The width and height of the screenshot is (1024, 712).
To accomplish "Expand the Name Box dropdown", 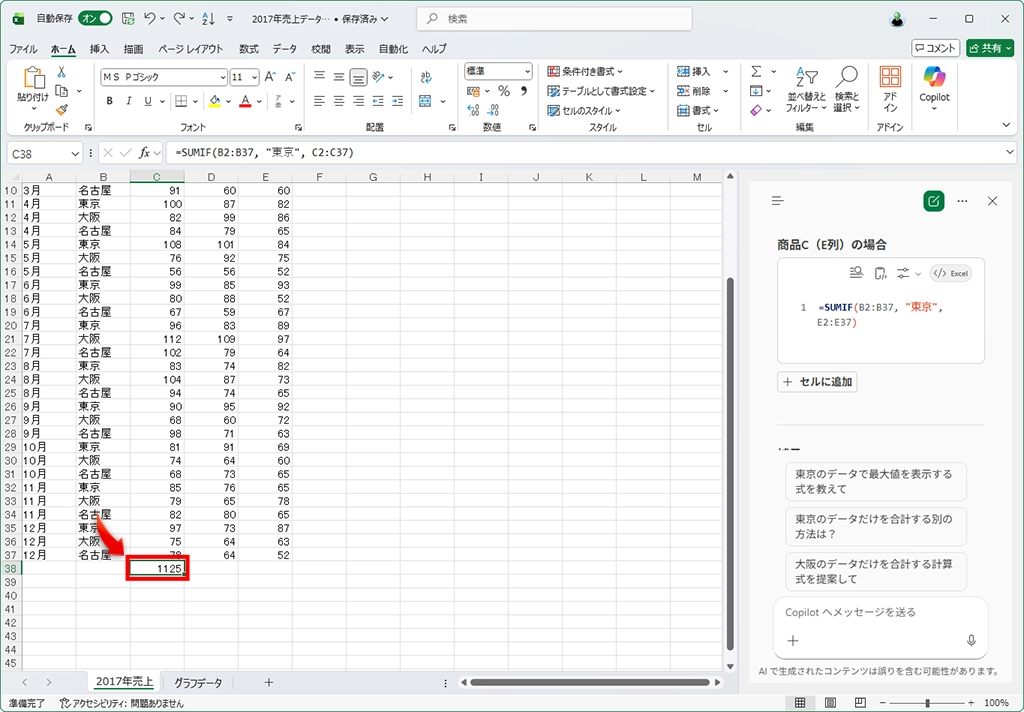I will (75, 153).
